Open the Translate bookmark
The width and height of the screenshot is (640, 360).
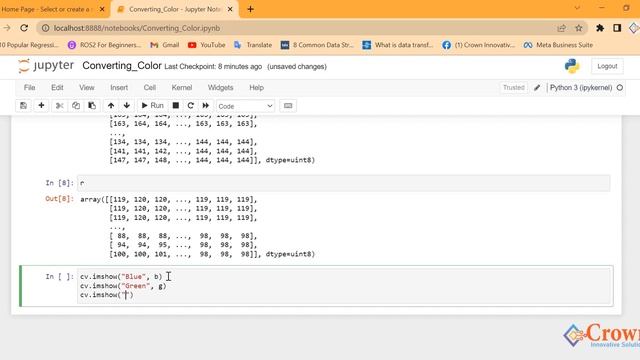point(253,45)
